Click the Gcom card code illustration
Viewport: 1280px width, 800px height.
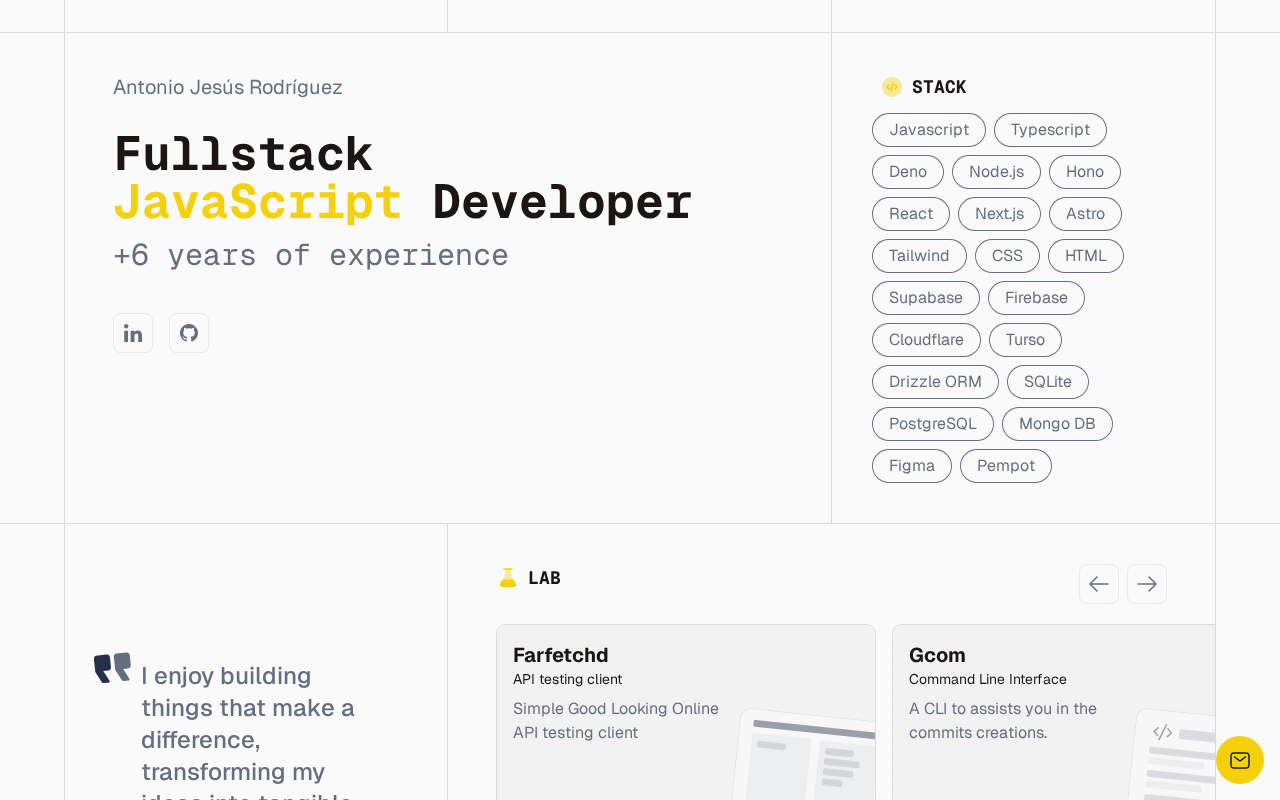click(x=1172, y=754)
